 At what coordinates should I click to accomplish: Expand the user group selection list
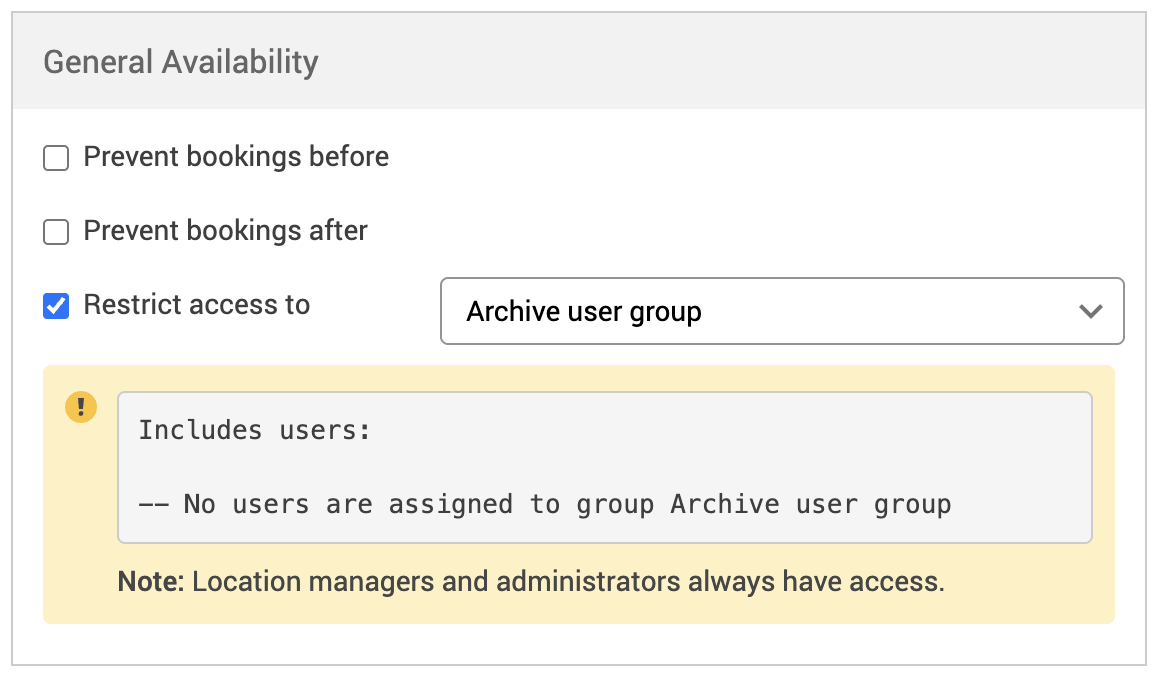point(782,311)
